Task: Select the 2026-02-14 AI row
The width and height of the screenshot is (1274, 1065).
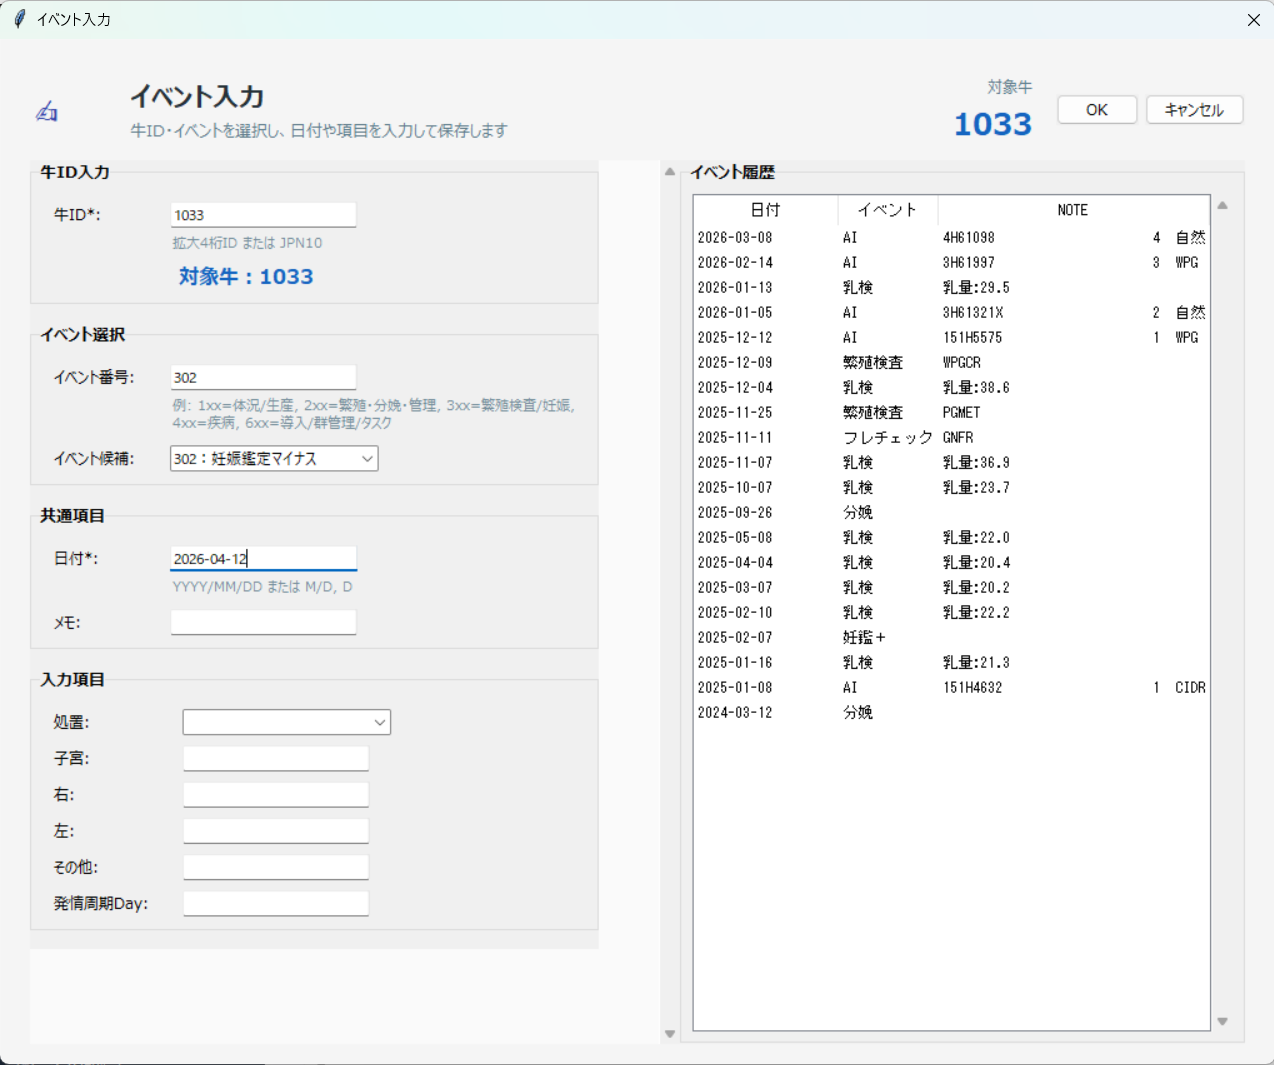Action: (x=951, y=263)
